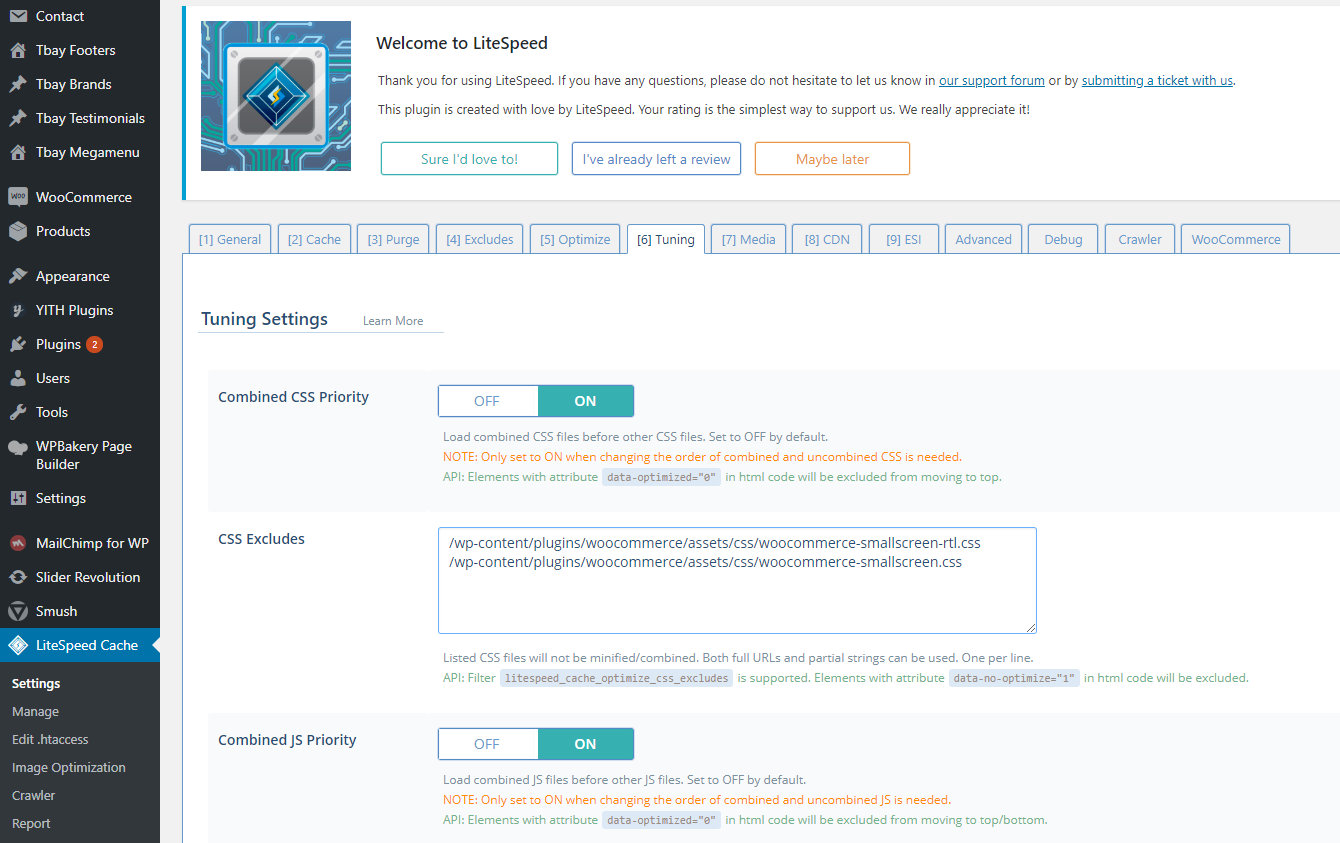The height and width of the screenshot is (843, 1340).
Task: Click the Smush icon in sidebar
Action: pyautogui.click(x=18, y=611)
